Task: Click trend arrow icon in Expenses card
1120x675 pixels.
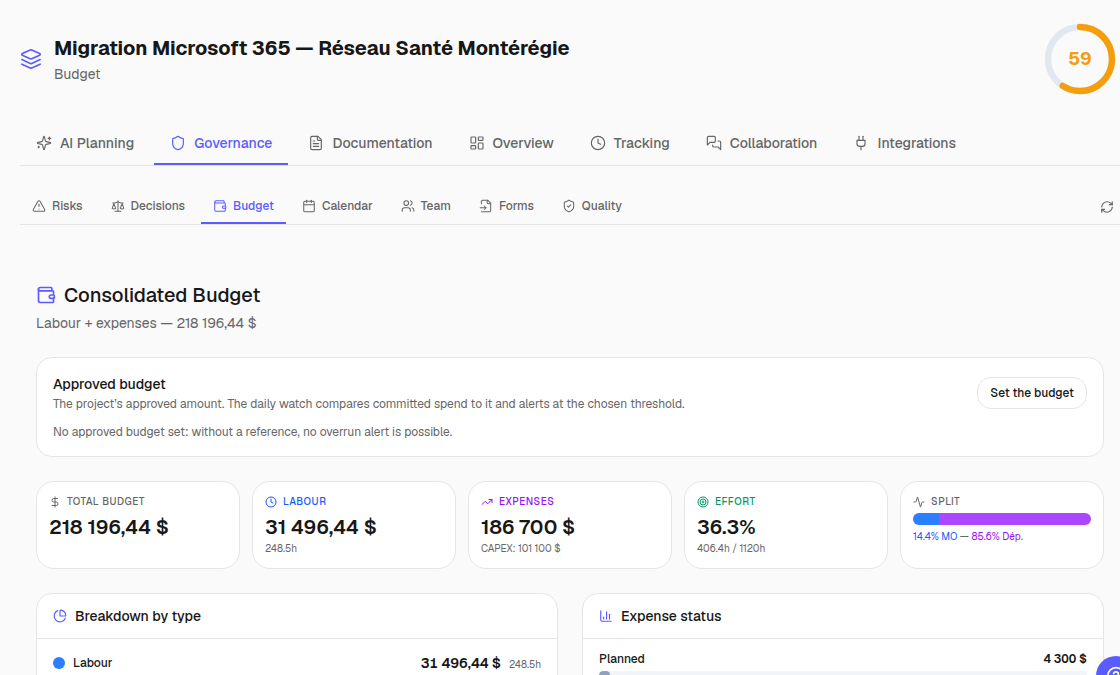Action: pos(487,502)
